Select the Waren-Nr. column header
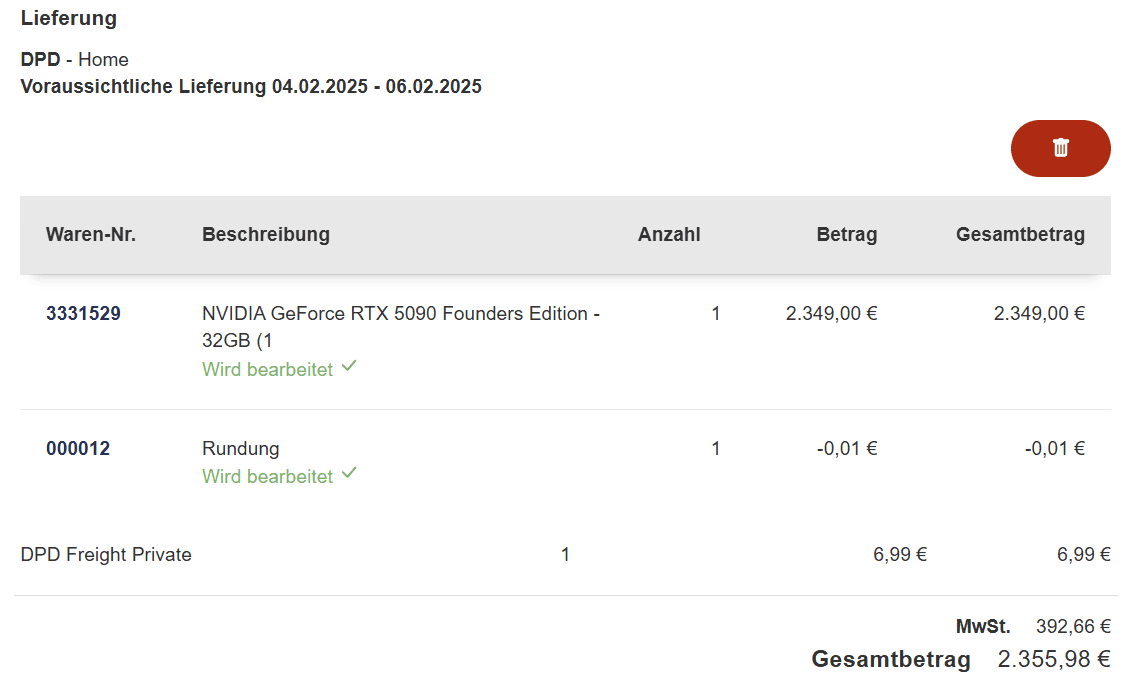Viewport: 1136px width, 690px height. point(91,235)
